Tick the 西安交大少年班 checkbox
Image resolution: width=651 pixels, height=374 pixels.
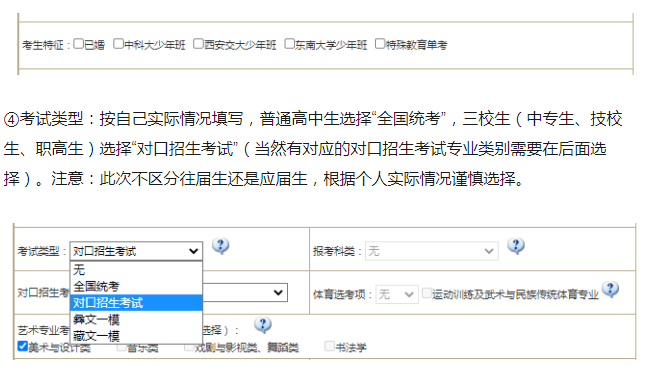[x=198, y=44]
